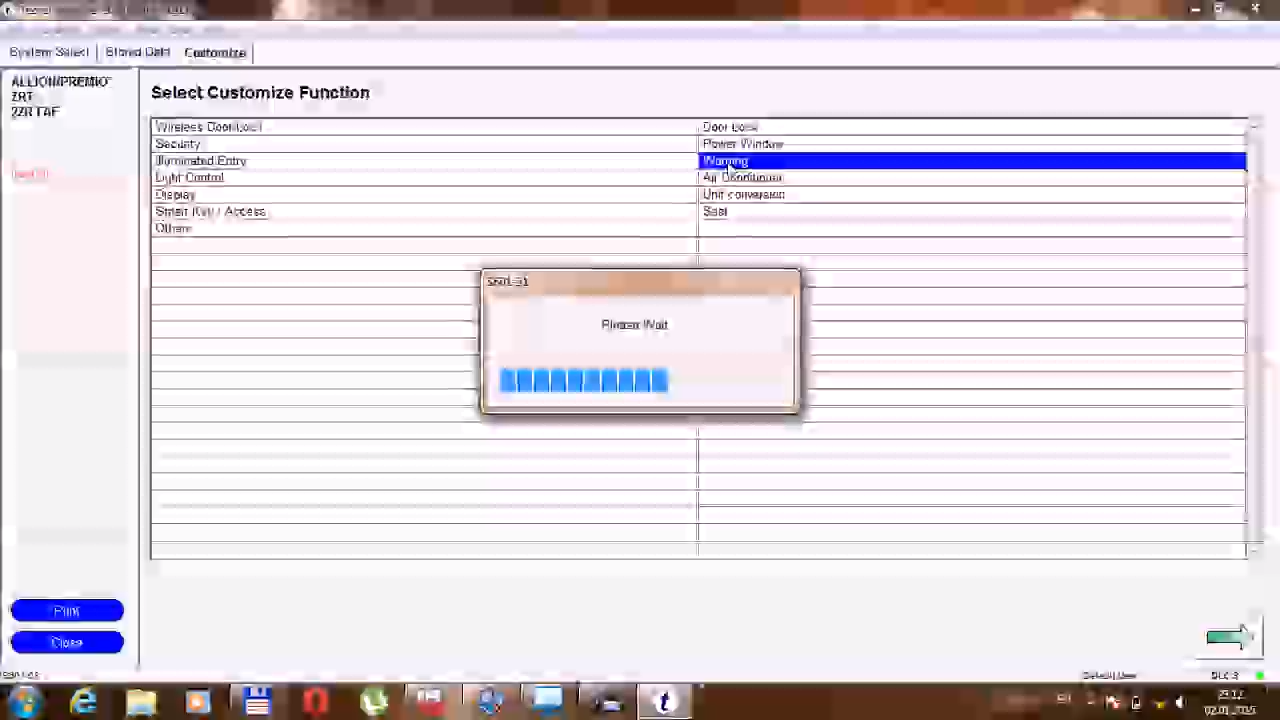Switch to the Stored Data tab
The width and height of the screenshot is (1280, 720).
point(138,52)
